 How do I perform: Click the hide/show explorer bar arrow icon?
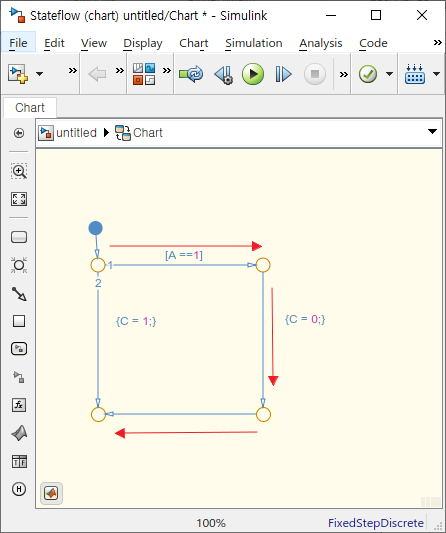click(19, 133)
